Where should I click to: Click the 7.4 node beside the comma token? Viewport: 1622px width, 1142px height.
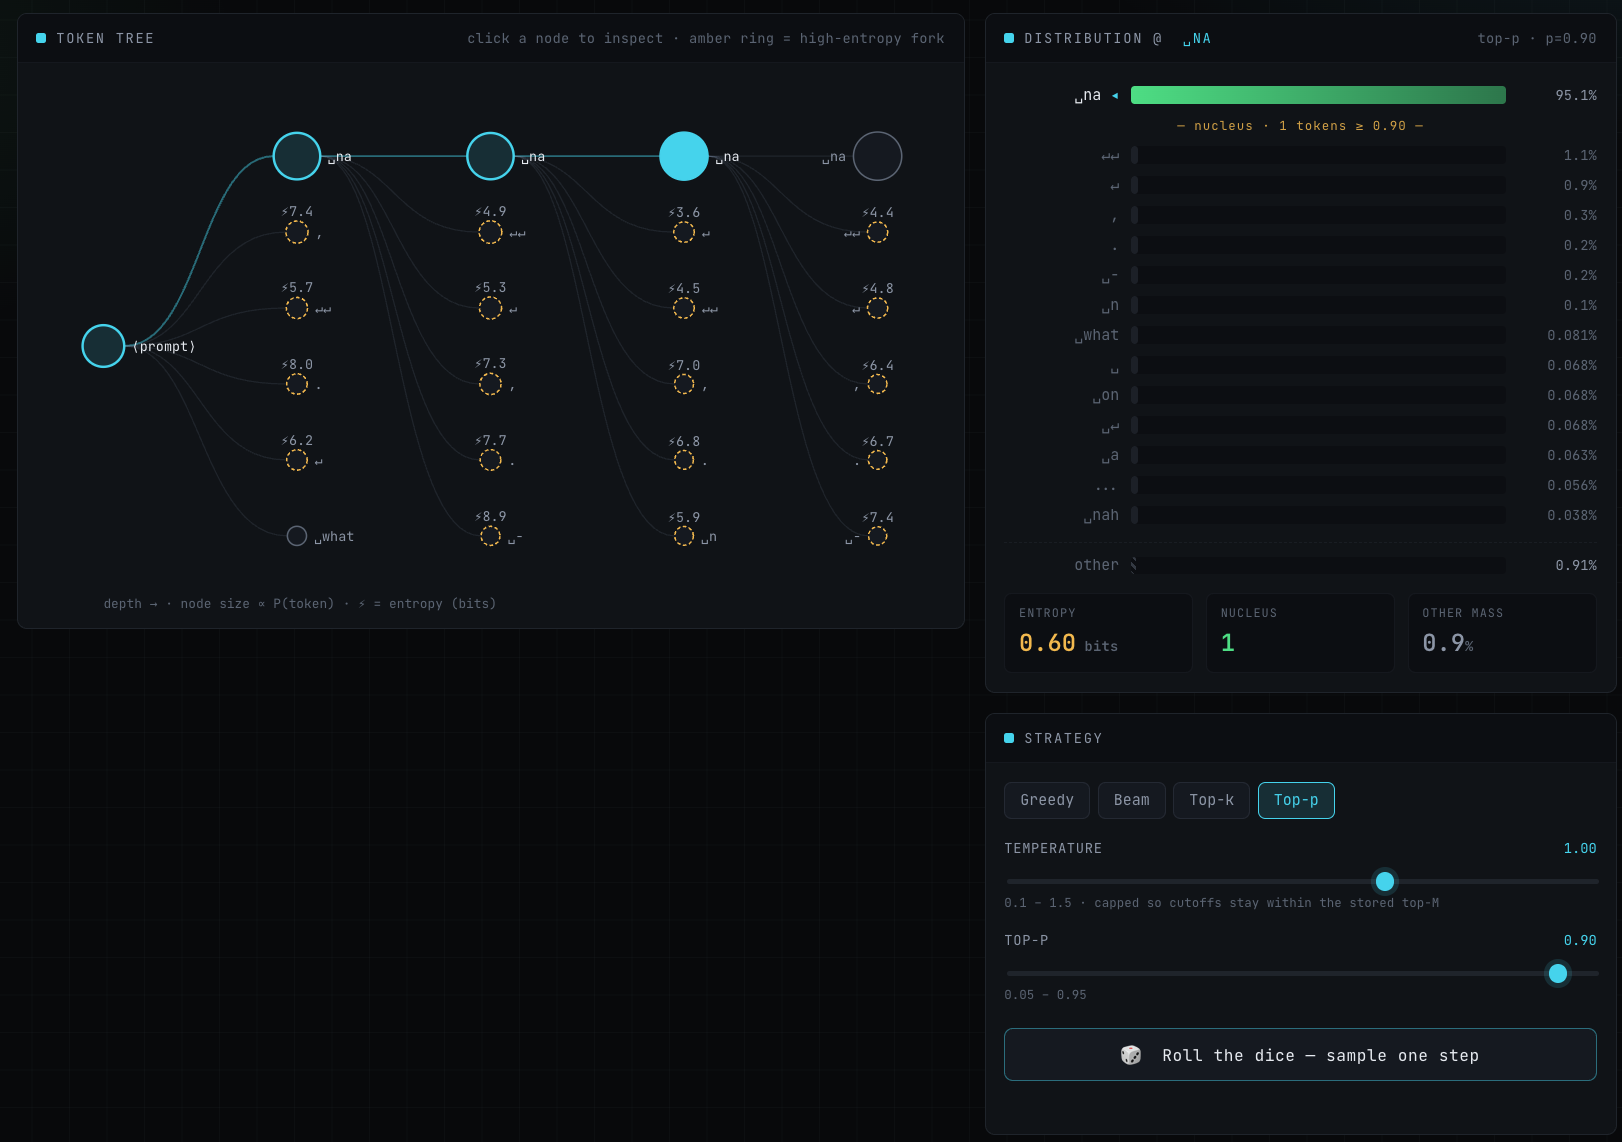coord(297,232)
